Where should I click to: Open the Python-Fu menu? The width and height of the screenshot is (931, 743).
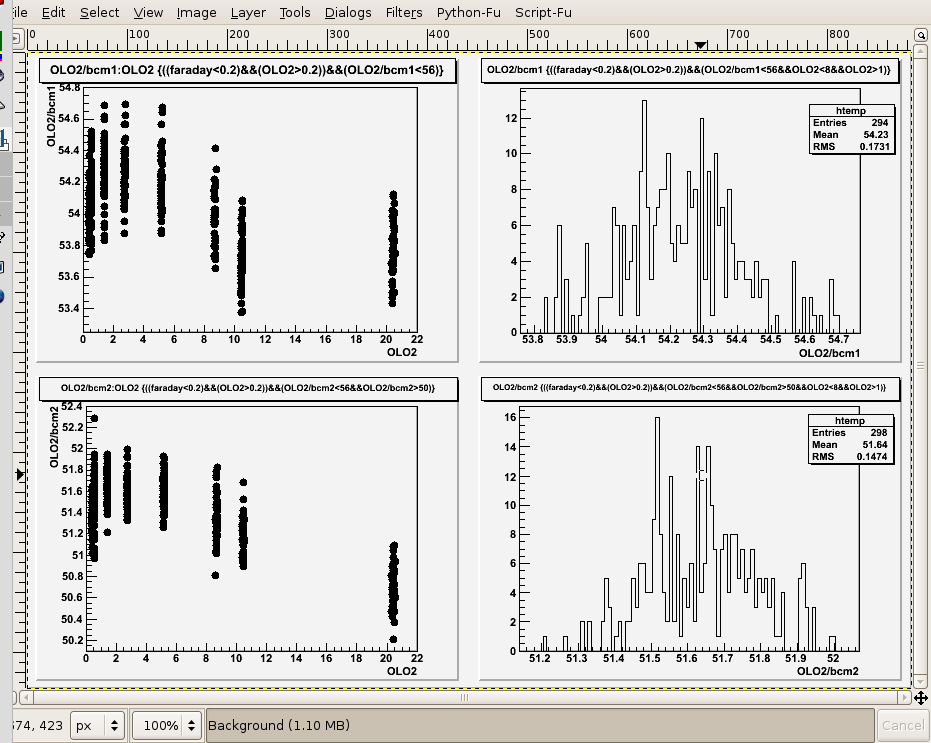[x=468, y=12]
